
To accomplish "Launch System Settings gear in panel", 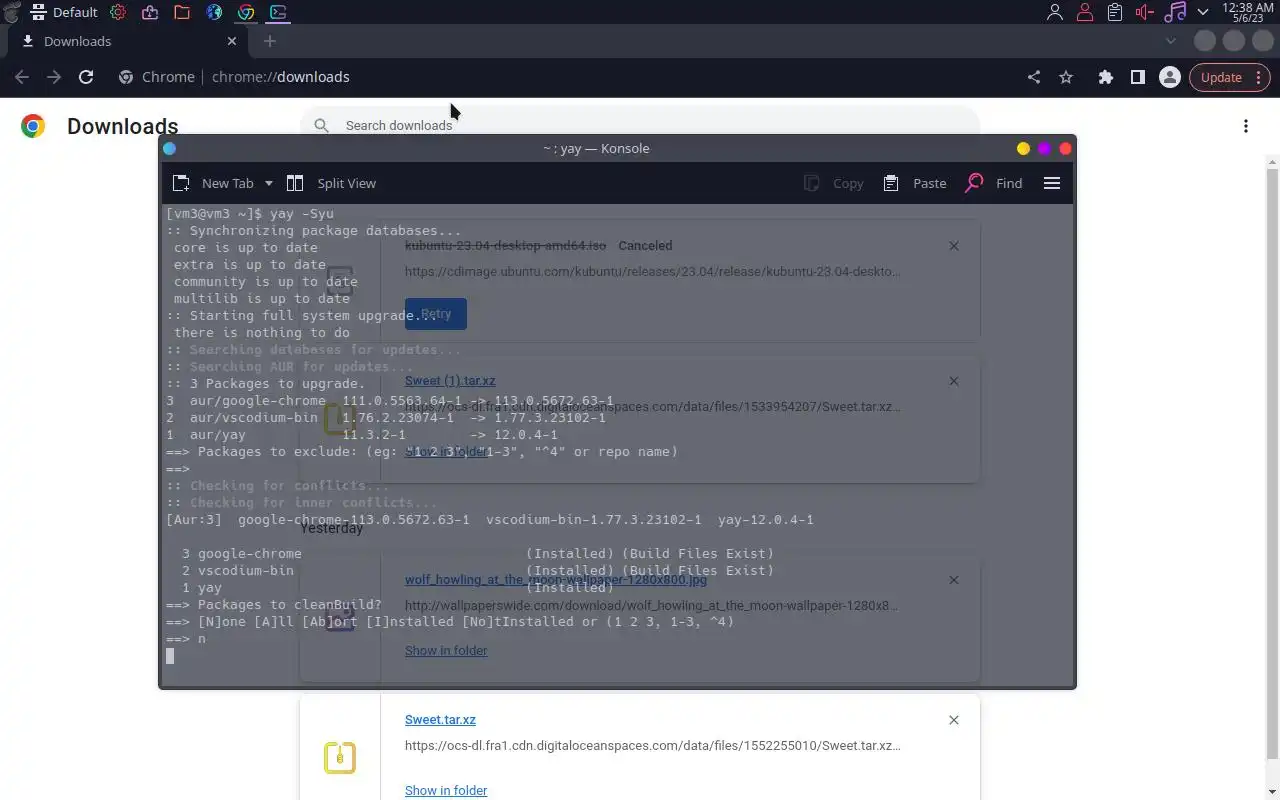I will point(118,12).
